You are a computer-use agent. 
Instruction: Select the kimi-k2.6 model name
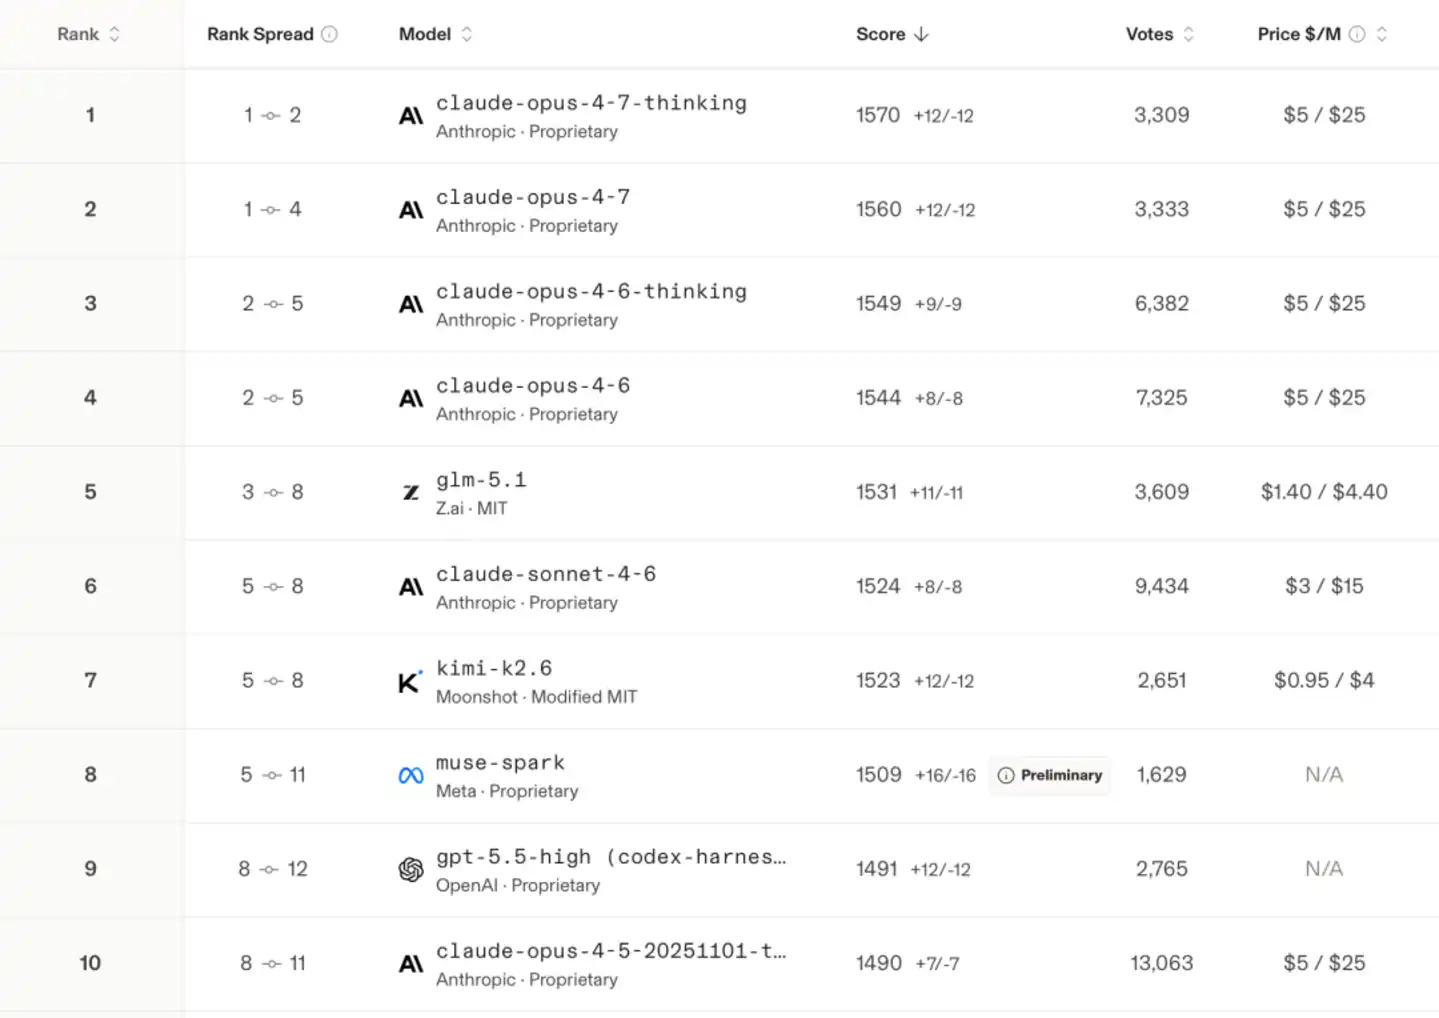[x=494, y=668]
